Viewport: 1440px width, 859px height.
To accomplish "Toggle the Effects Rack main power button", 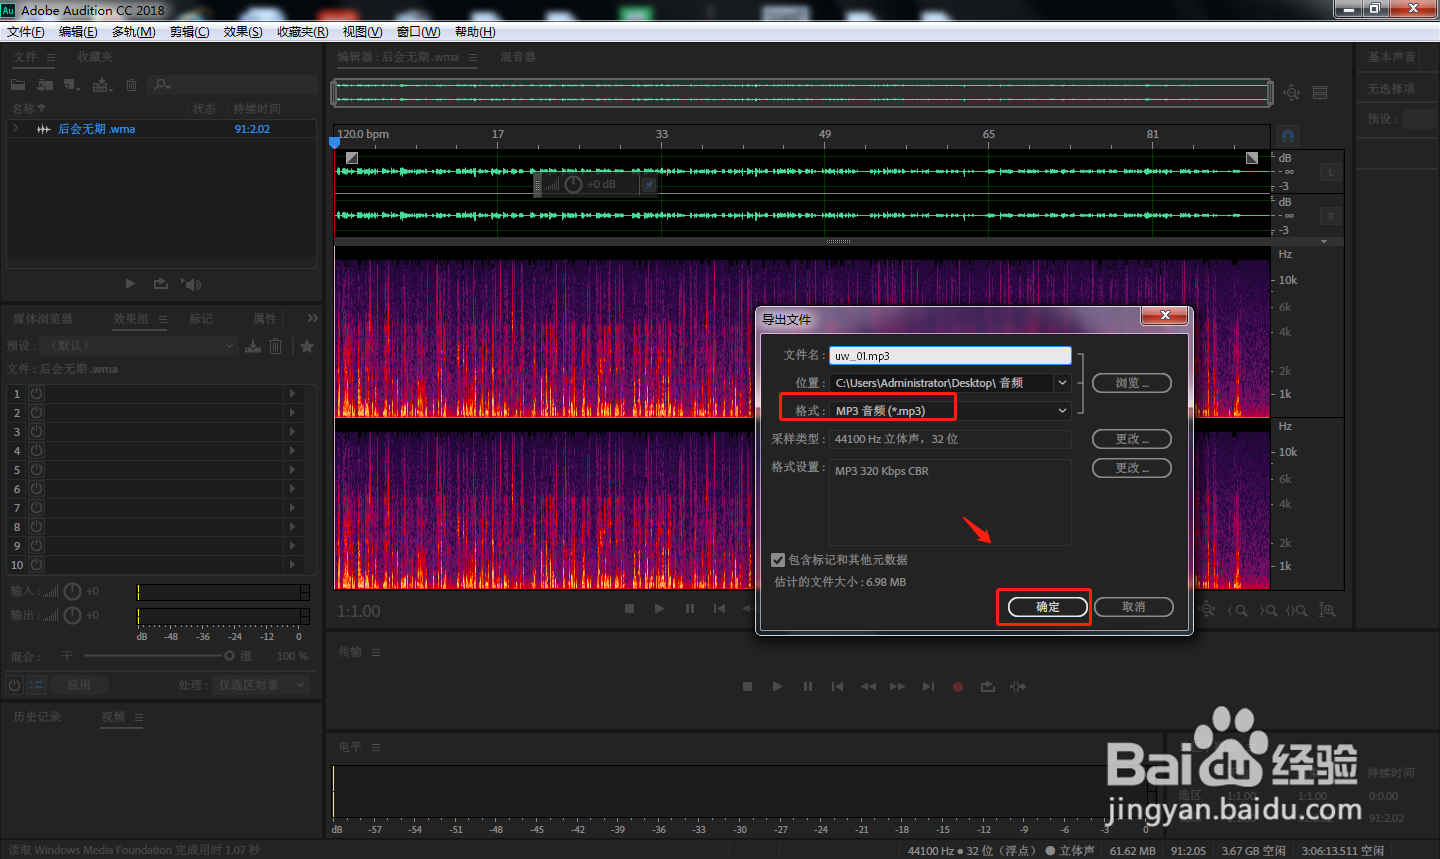I will (x=14, y=685).
